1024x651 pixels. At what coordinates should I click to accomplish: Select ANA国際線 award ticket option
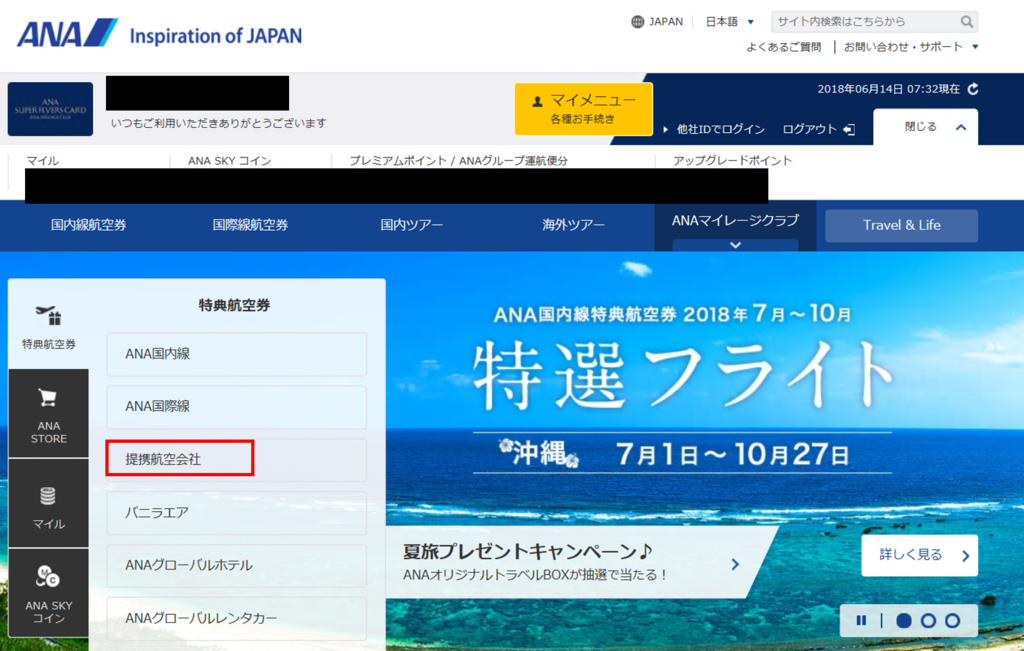[236, 407]
